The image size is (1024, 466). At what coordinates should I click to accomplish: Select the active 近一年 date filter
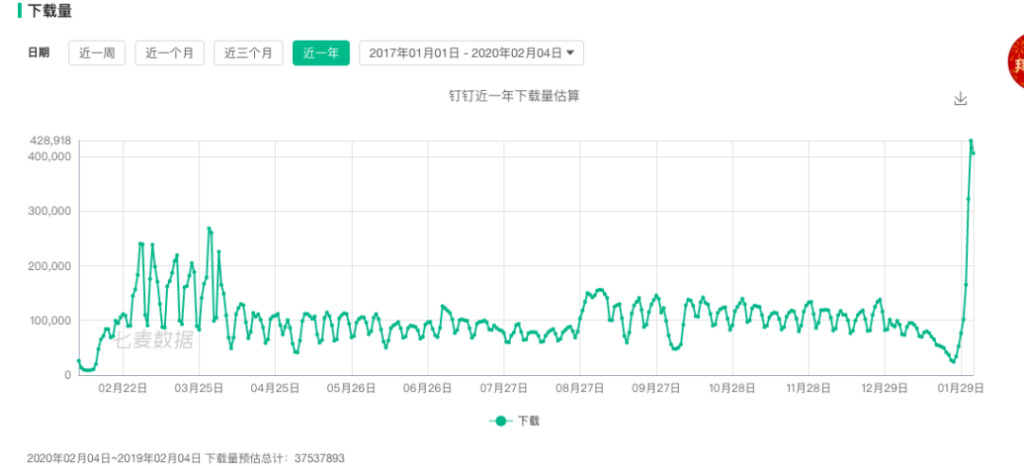coord(321,54)
